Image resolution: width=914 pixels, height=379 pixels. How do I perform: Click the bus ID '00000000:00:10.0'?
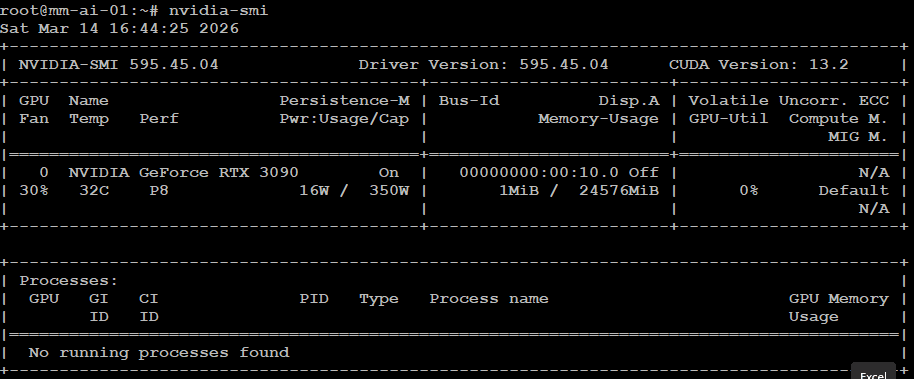(539, 173)
